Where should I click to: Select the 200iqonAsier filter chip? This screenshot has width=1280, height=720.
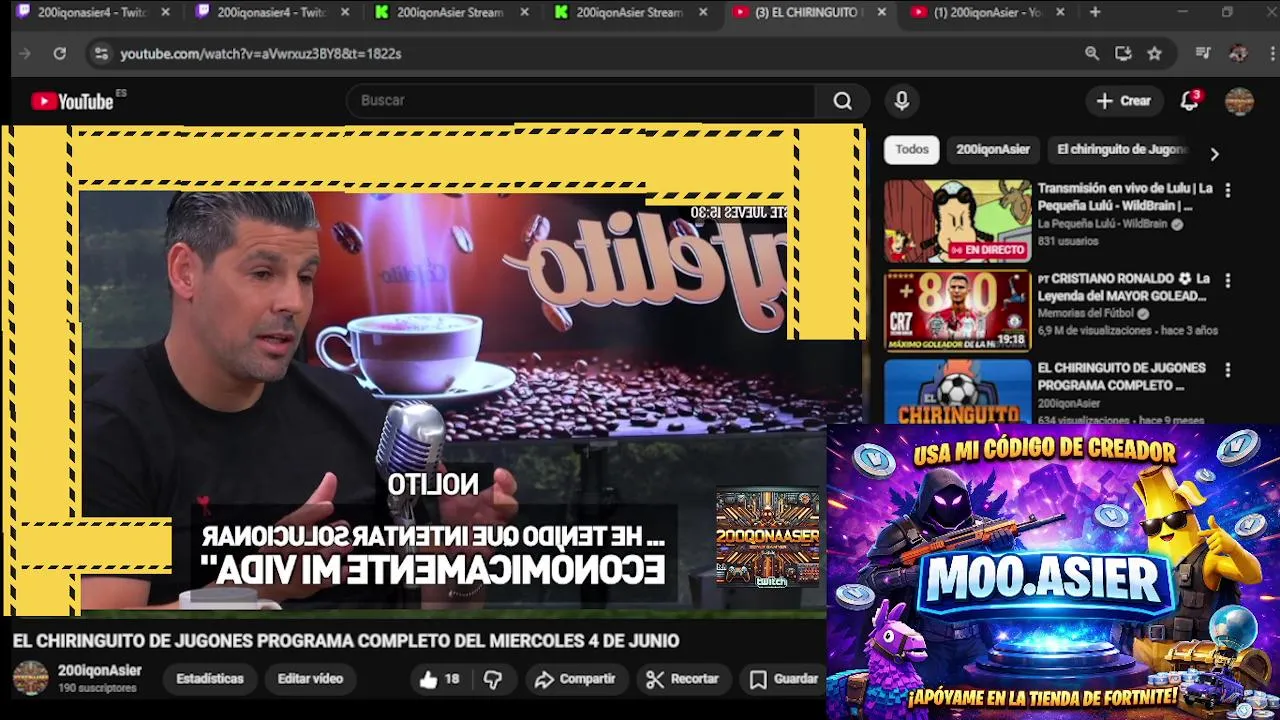[992, 149]
